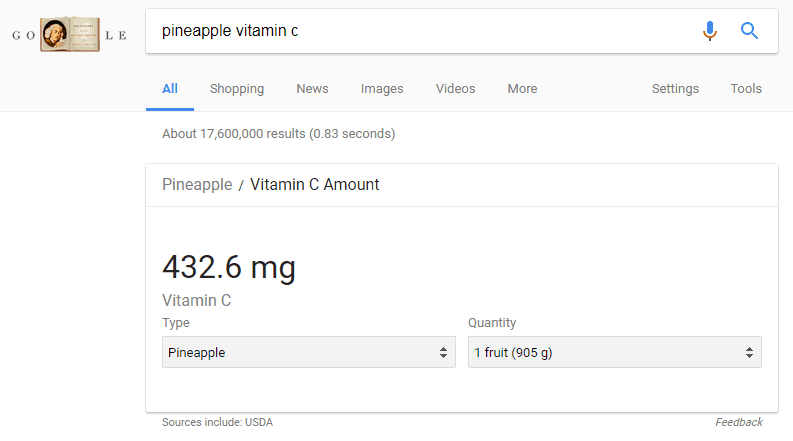Open the Google doodle logo image
793x441 pixels.
pos(70,34)
